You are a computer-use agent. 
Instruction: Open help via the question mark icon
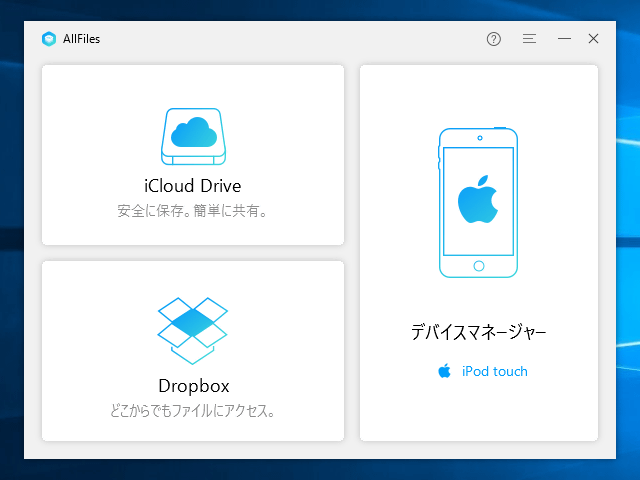click(x=493, y=39)
